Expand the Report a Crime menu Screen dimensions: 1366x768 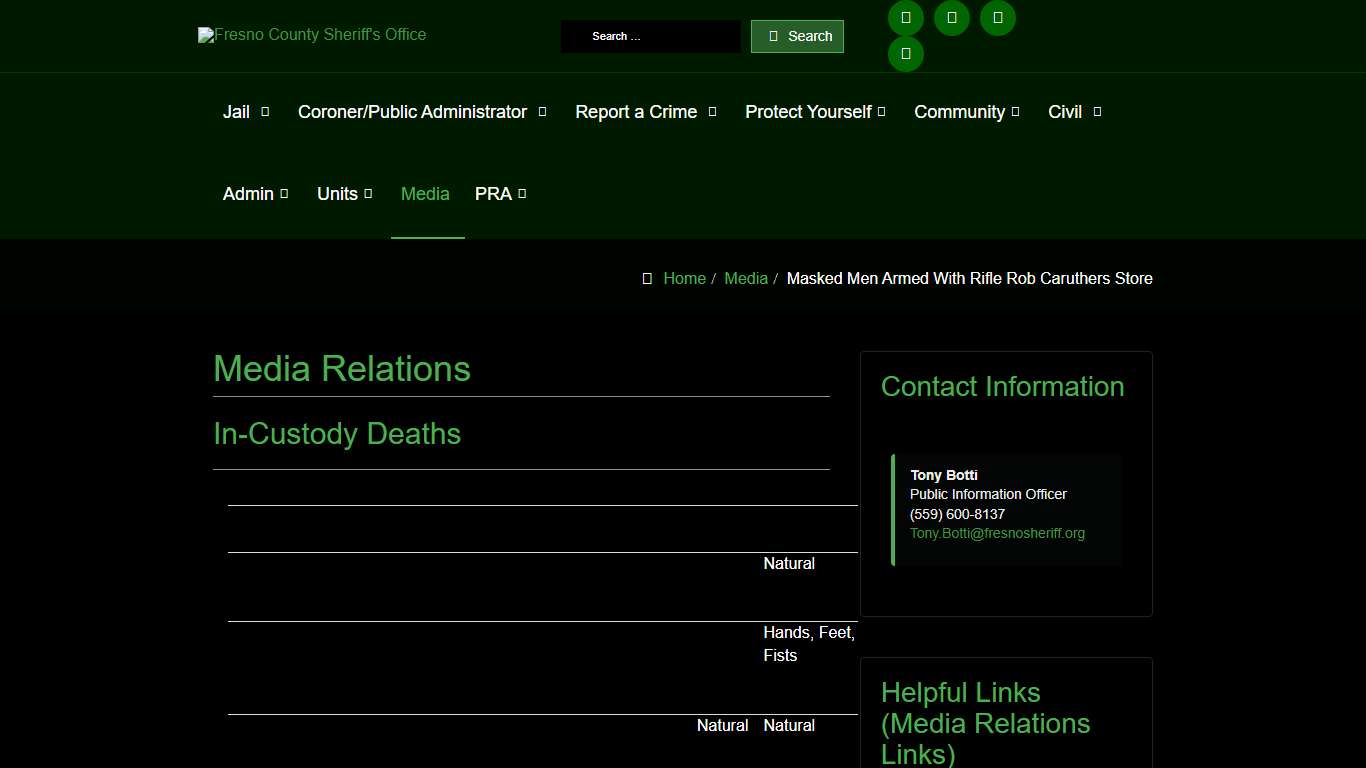click(x=645, y=112)
